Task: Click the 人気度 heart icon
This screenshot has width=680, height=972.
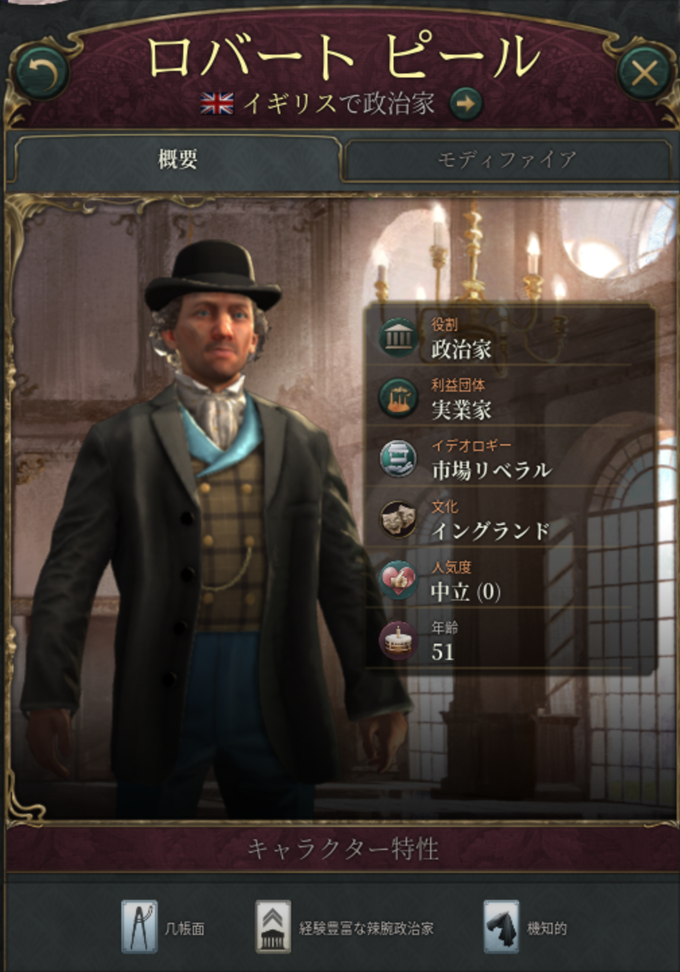Action: pos(397,580)
